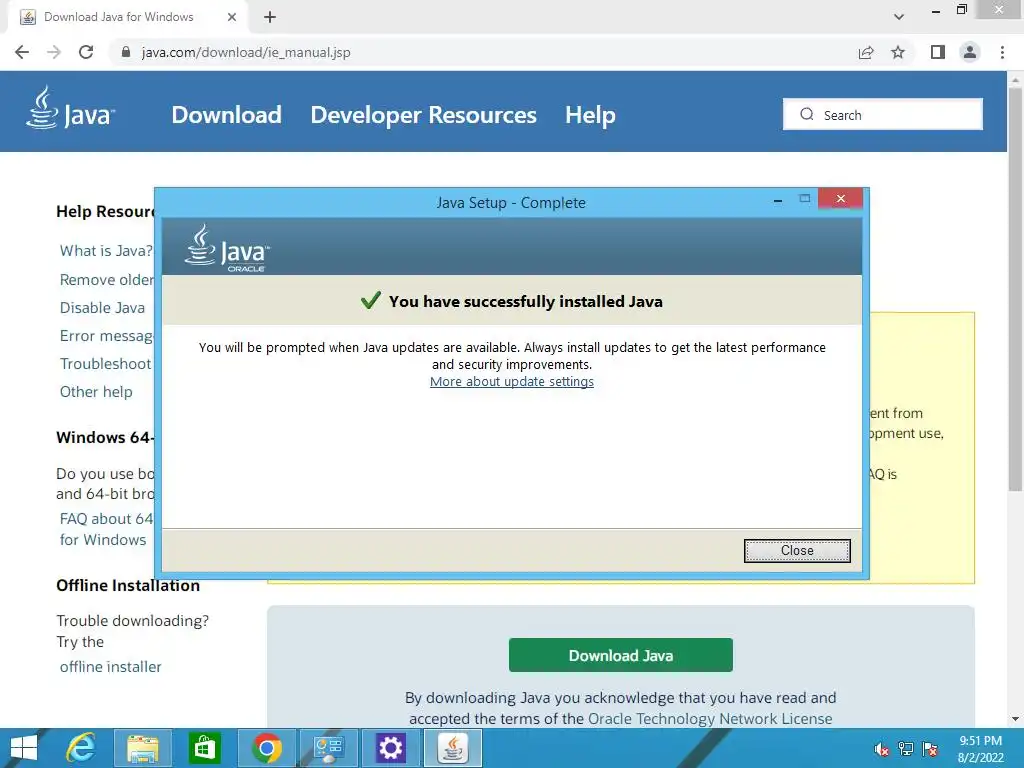Open a new tab with the plus button

coord(270,17)
